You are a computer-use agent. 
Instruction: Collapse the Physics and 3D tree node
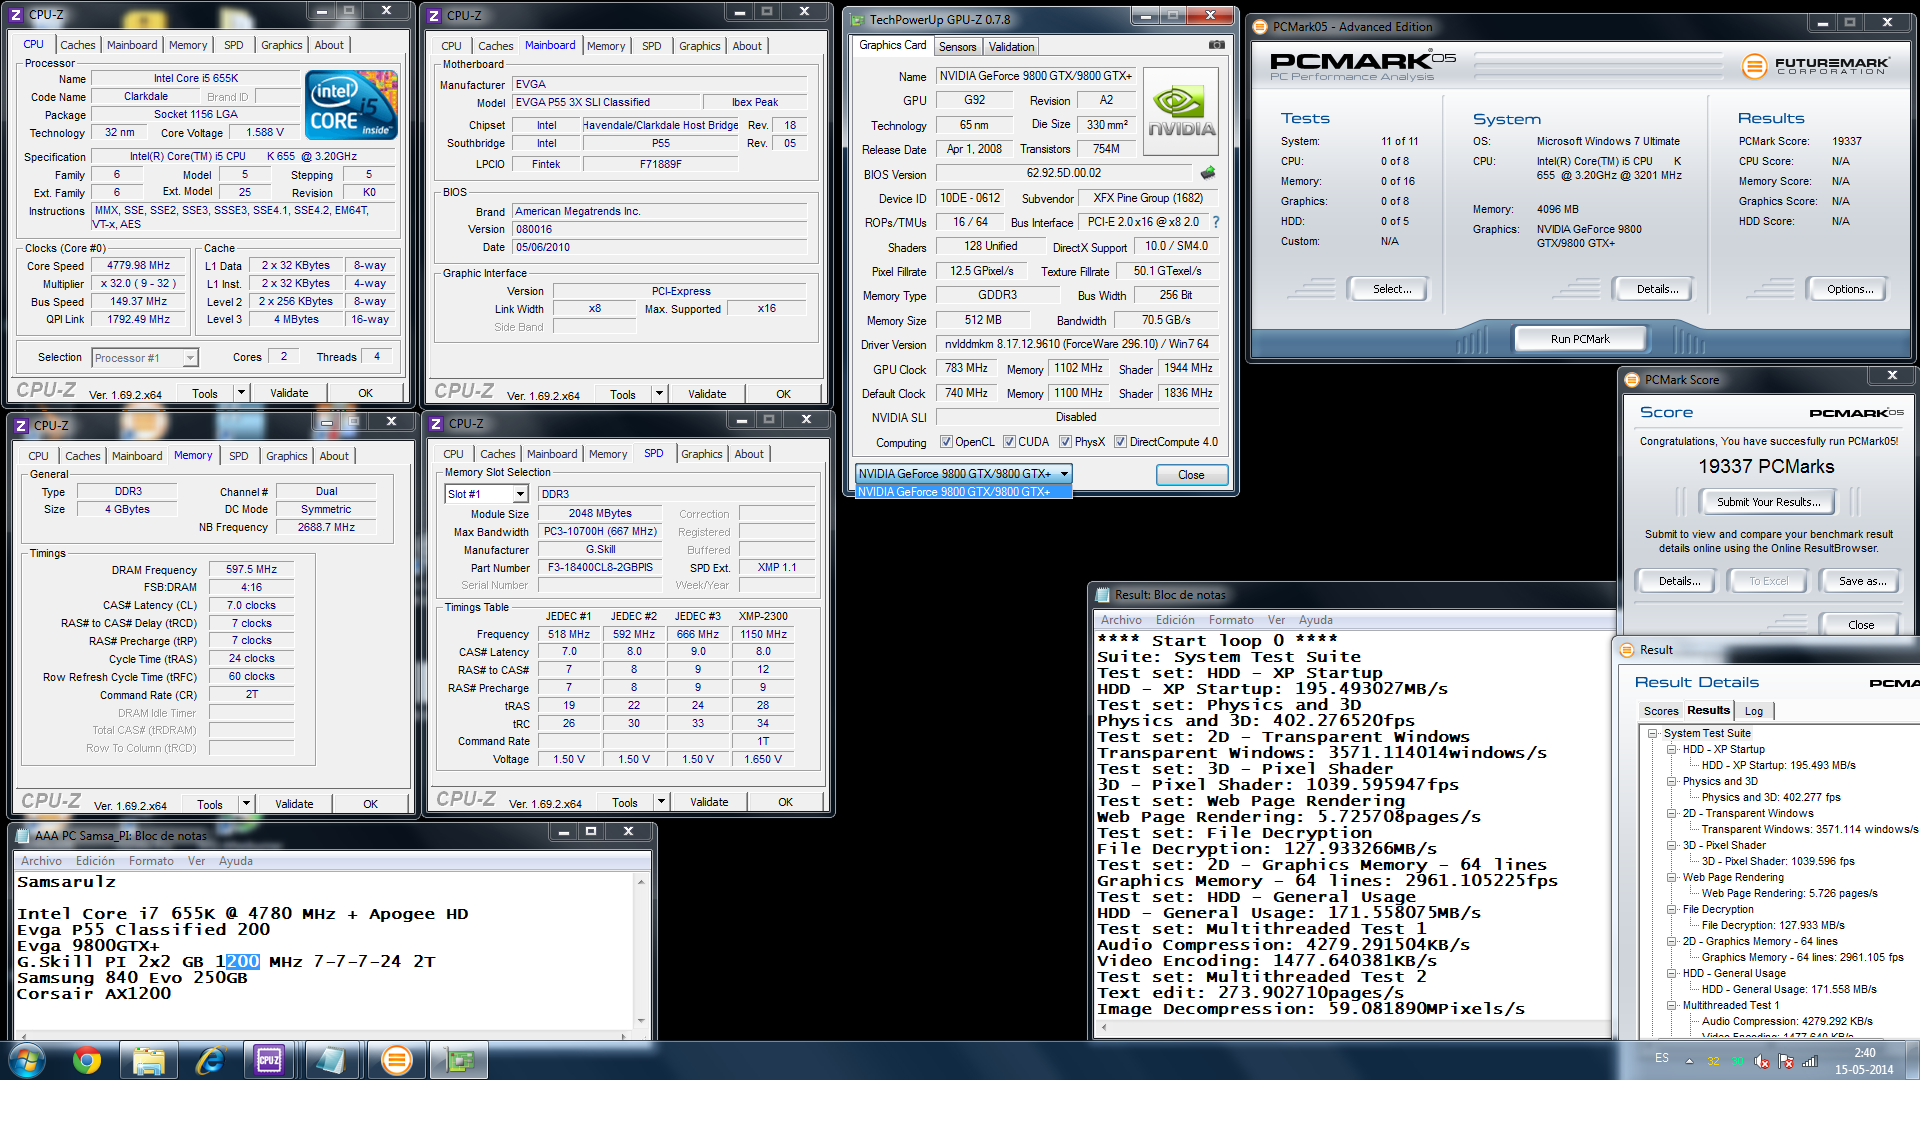(x=1672, y=782)
